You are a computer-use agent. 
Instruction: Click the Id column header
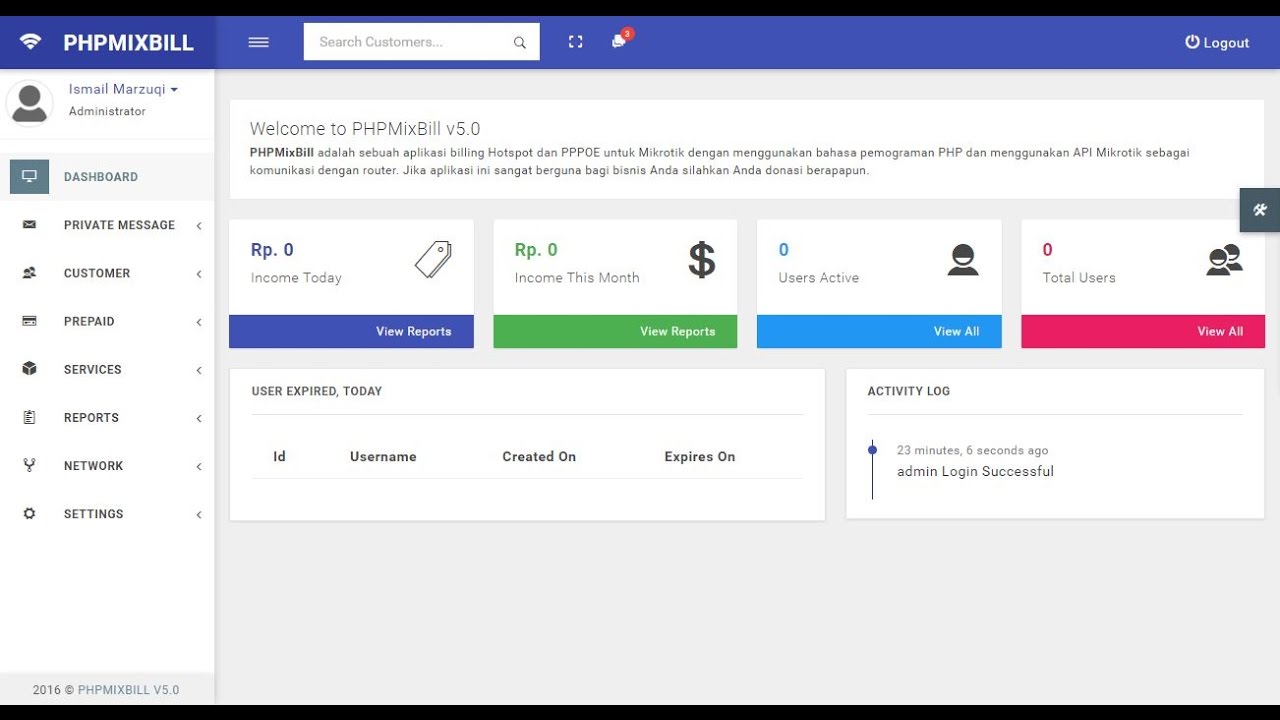pyautogui.click(x=279, y=456)
